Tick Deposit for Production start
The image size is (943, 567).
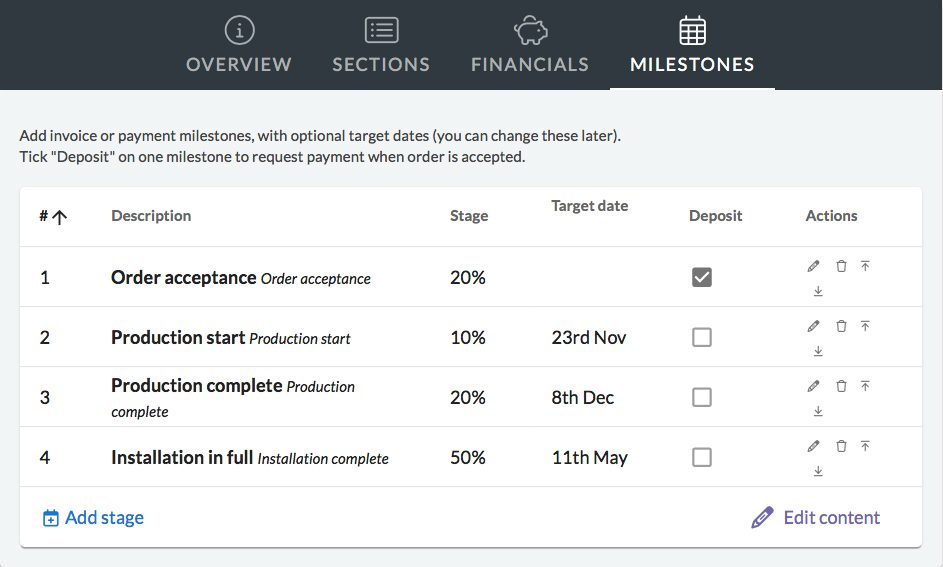[702, 337]
